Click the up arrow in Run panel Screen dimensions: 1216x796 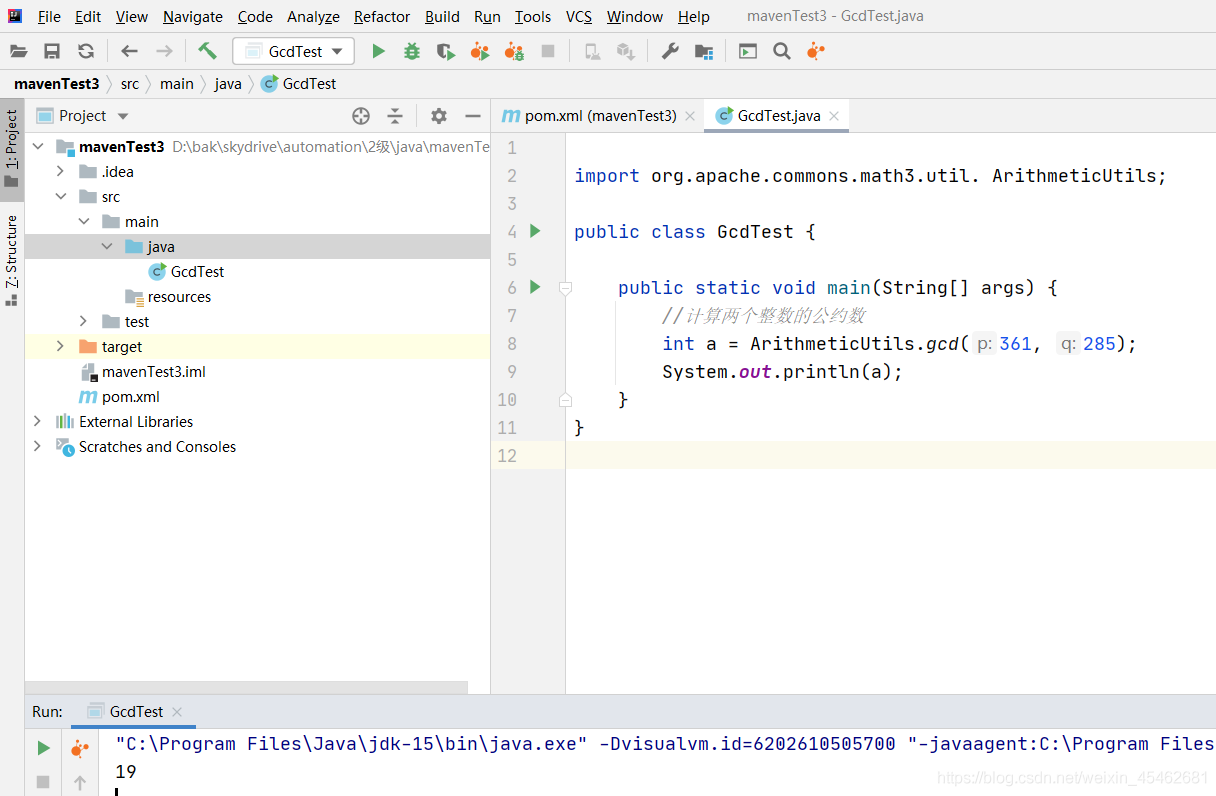(x=80, y=782)
